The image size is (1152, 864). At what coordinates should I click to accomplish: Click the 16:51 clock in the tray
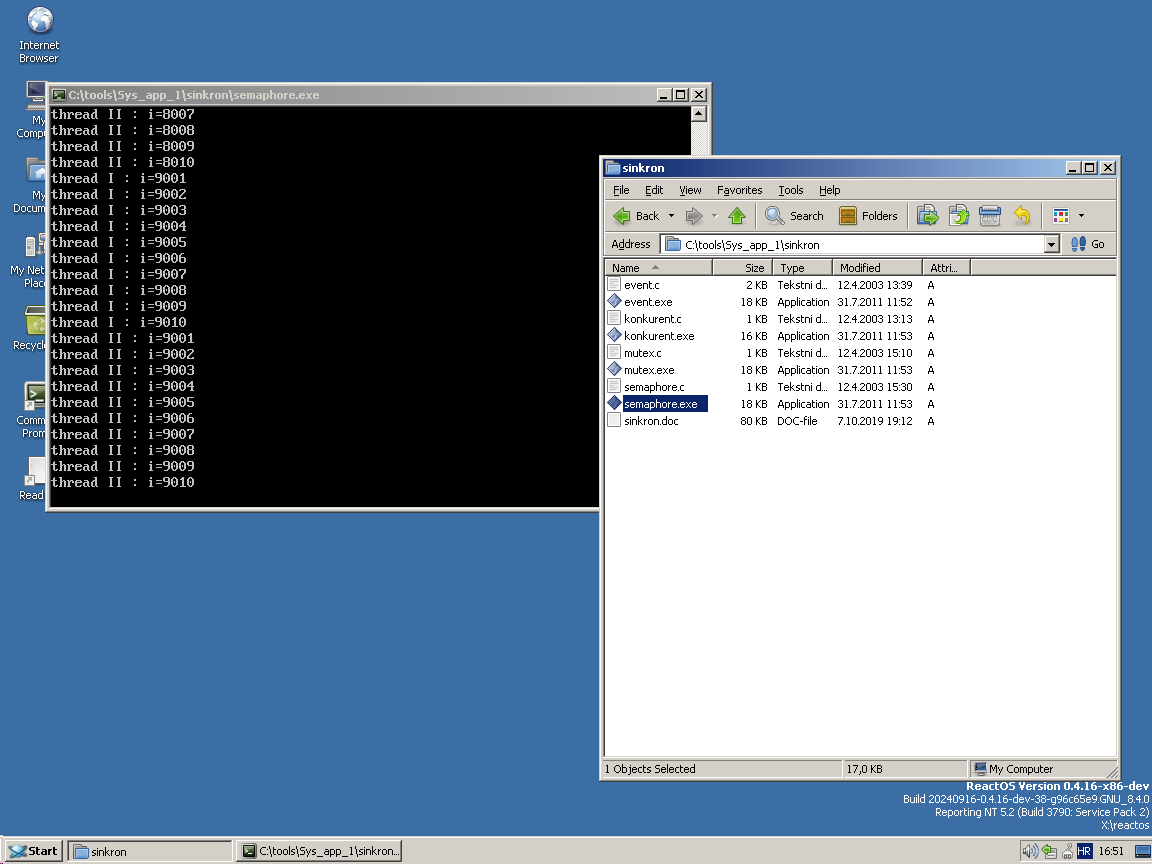point(1111,852)
